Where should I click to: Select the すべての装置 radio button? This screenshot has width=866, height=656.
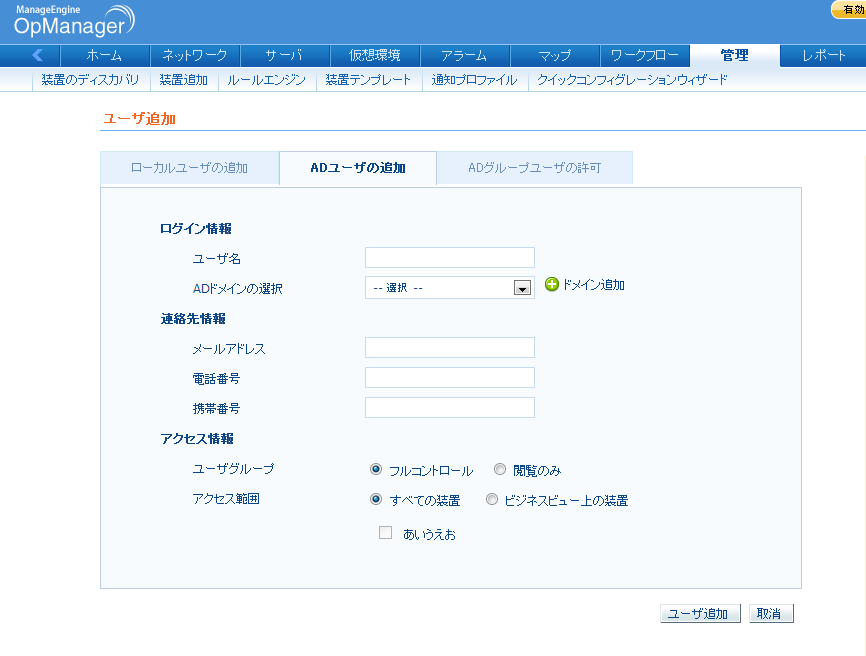pyautogui.click(x=376, y=500)
